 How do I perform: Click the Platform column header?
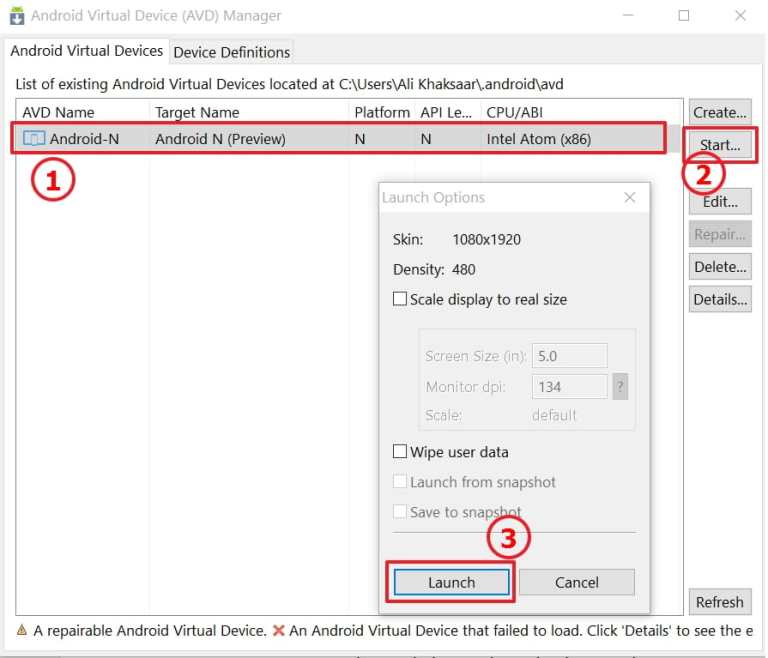[x=382, y=113]
